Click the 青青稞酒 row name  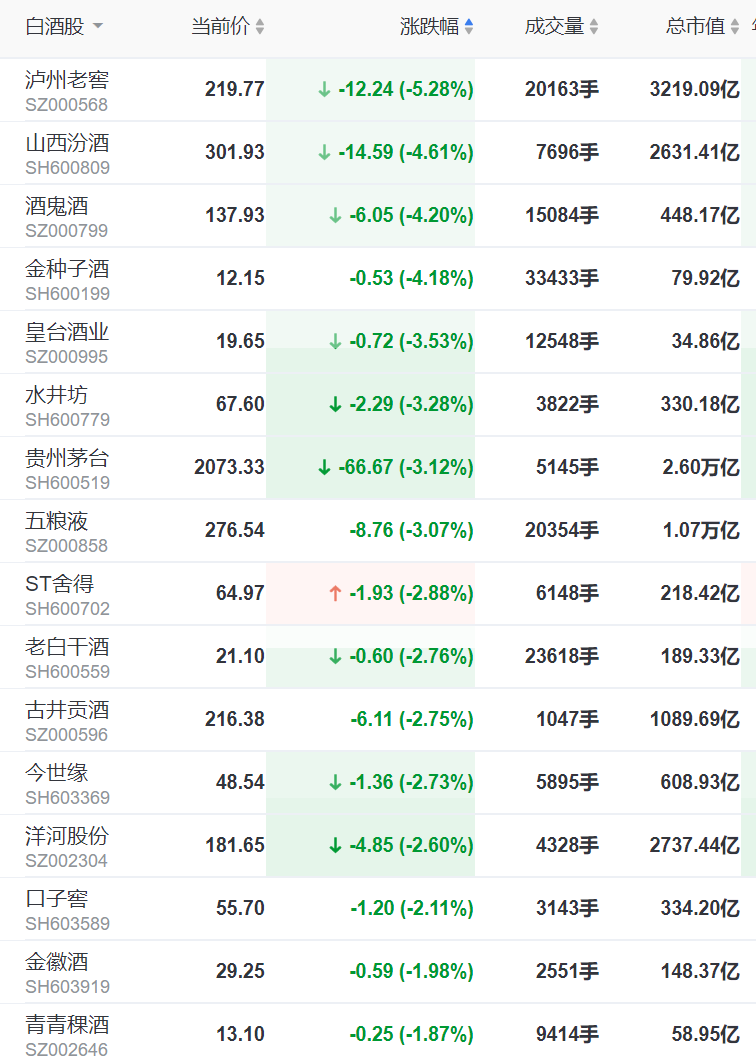click(67, 1025)
